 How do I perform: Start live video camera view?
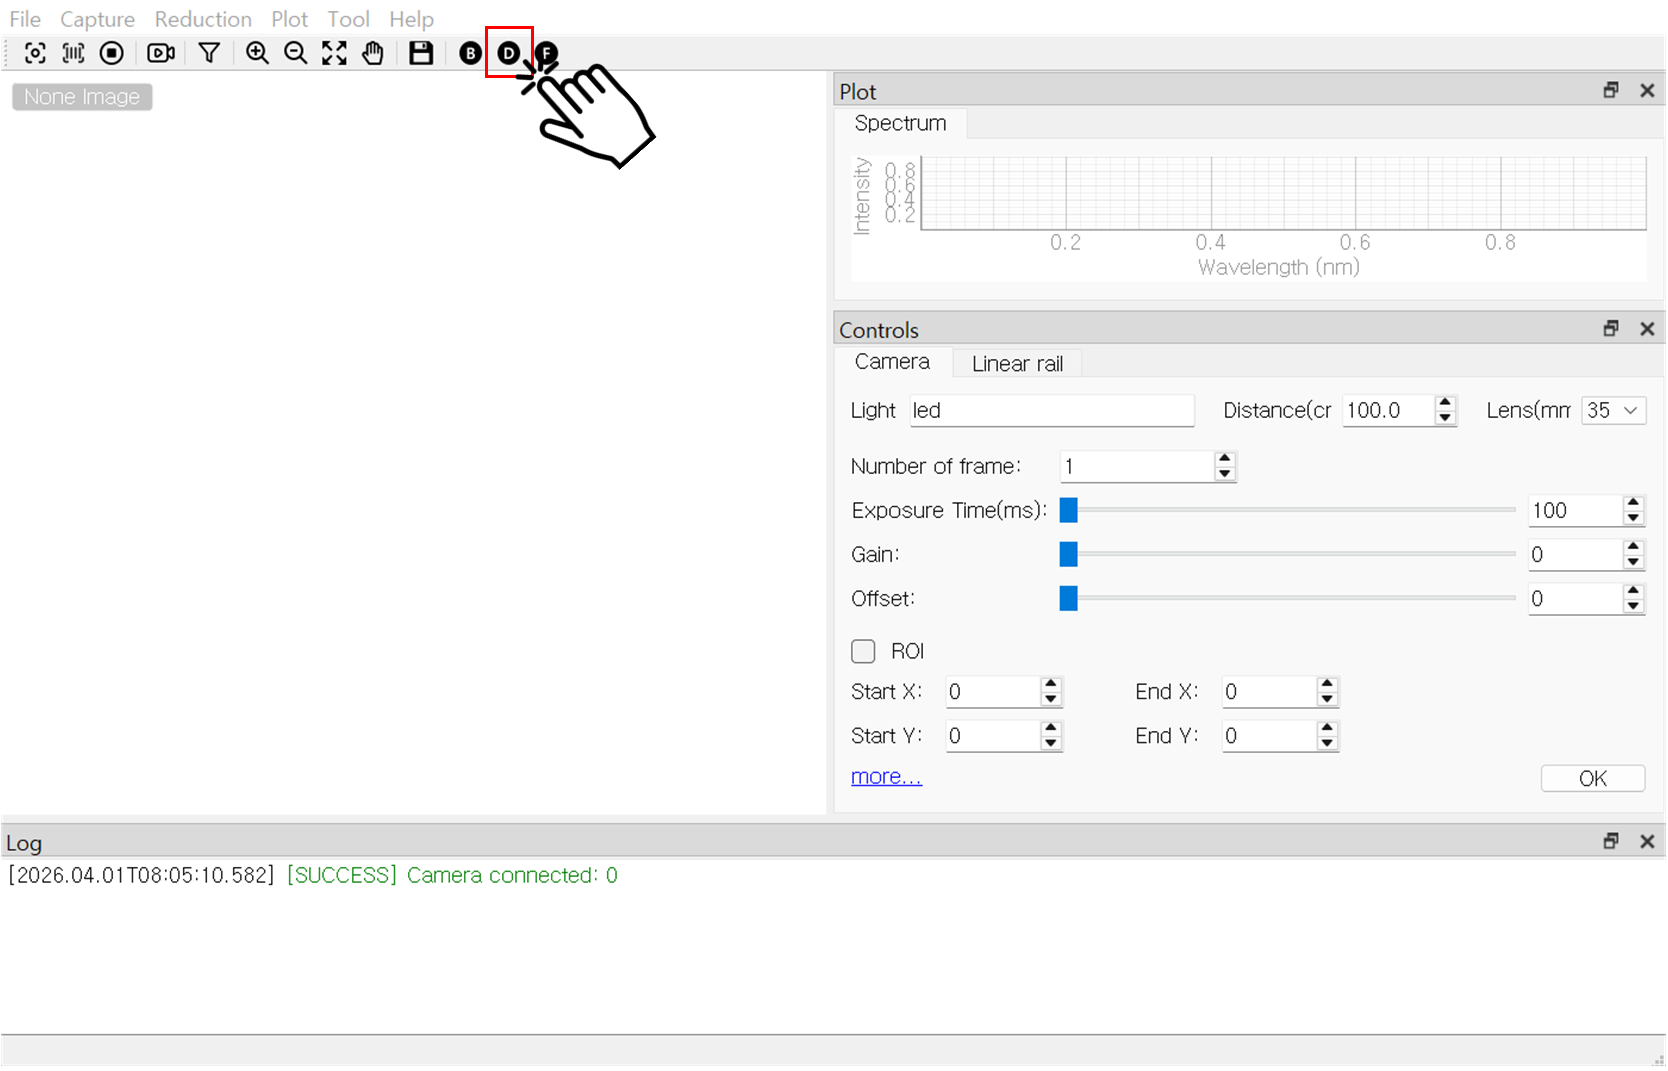pyautogui.click(x=161, y=53)
